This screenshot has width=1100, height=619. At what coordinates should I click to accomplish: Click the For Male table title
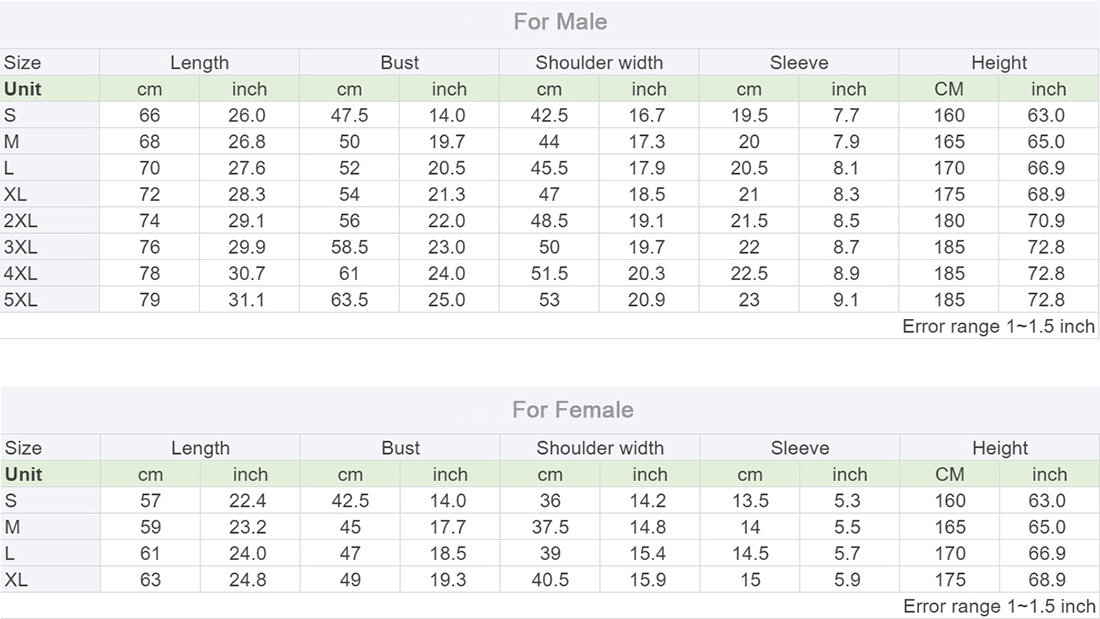click(559, 22)
